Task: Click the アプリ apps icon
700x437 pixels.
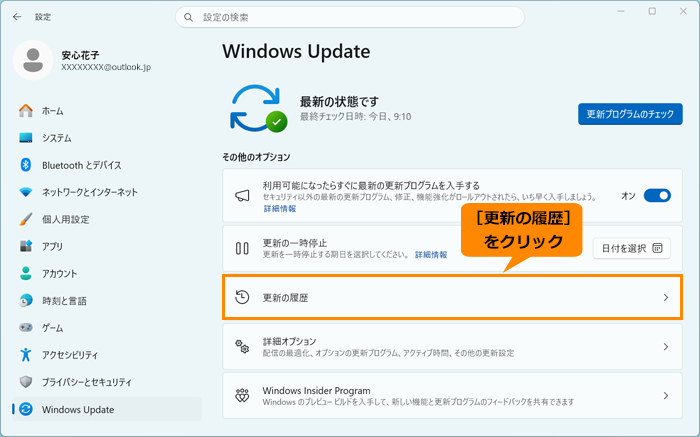Action: (x=26, y=246)
